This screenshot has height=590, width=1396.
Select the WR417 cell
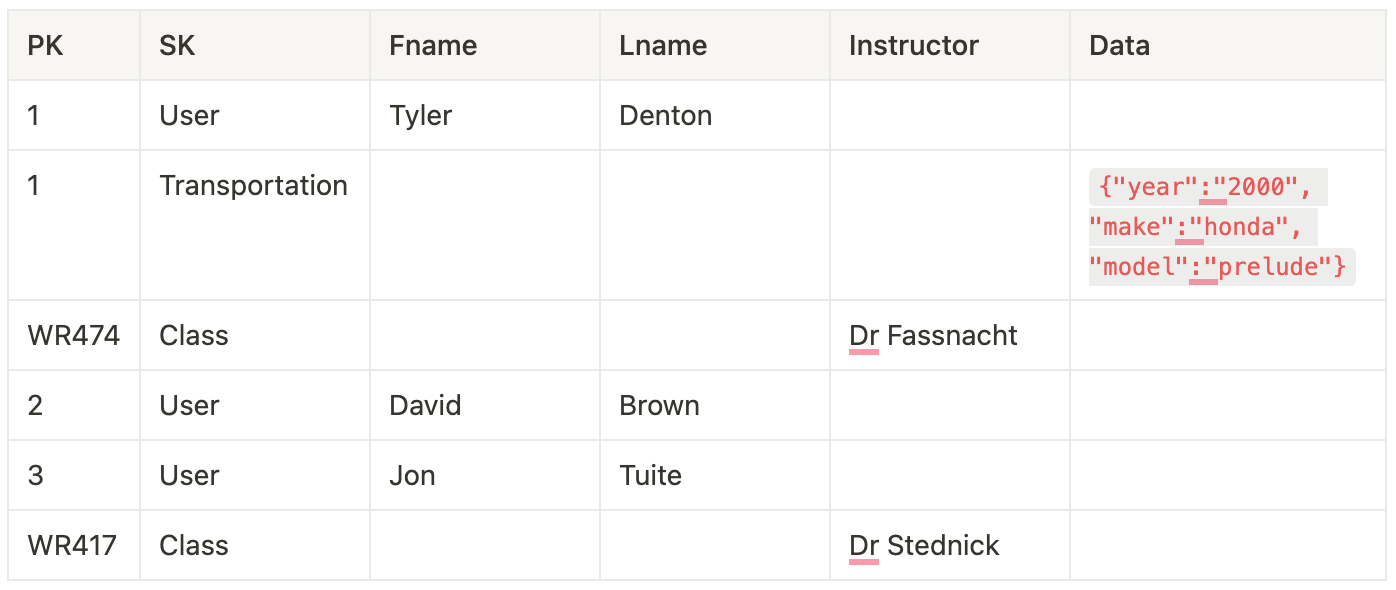pos(72,546)
